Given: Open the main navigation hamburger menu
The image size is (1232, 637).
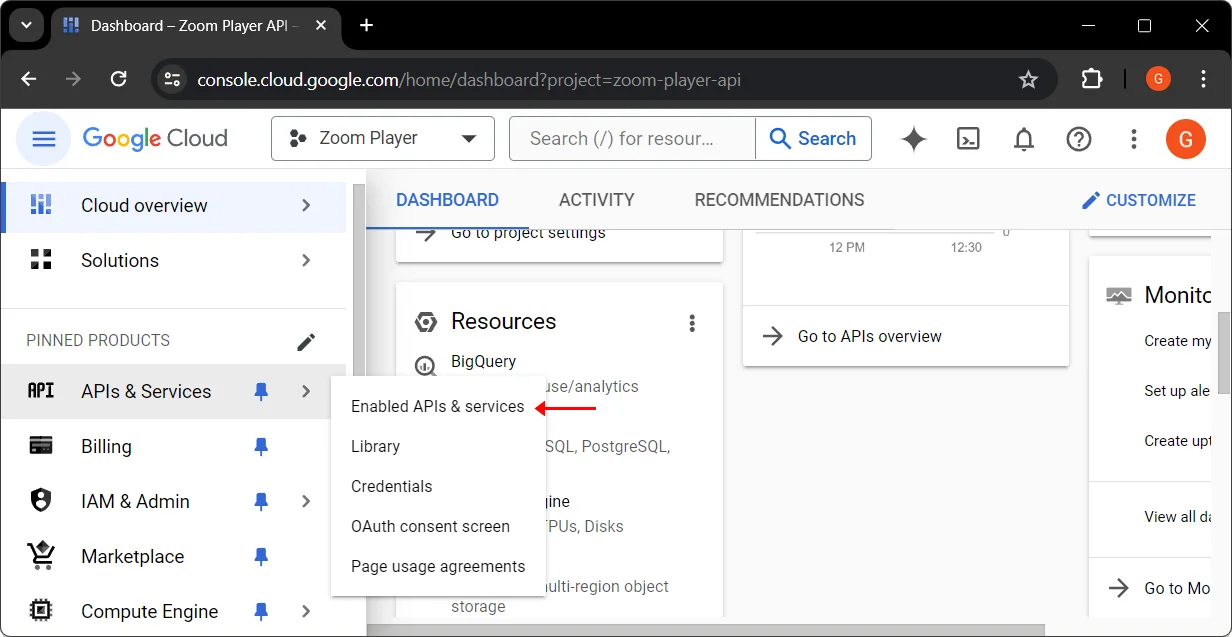Looking at the screenshot, I should pyautogui.click(x=43, y=139).
